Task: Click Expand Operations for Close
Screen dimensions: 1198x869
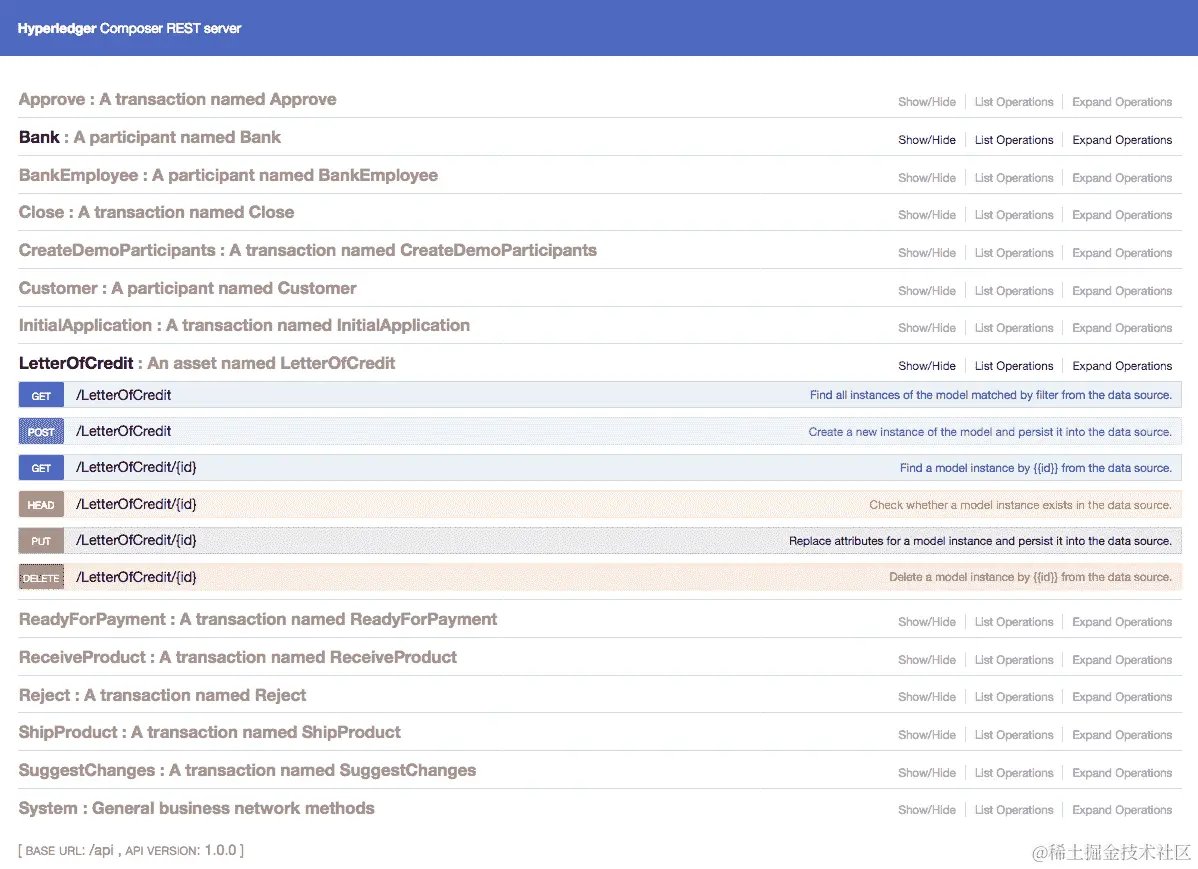Action: (1122, 215)
